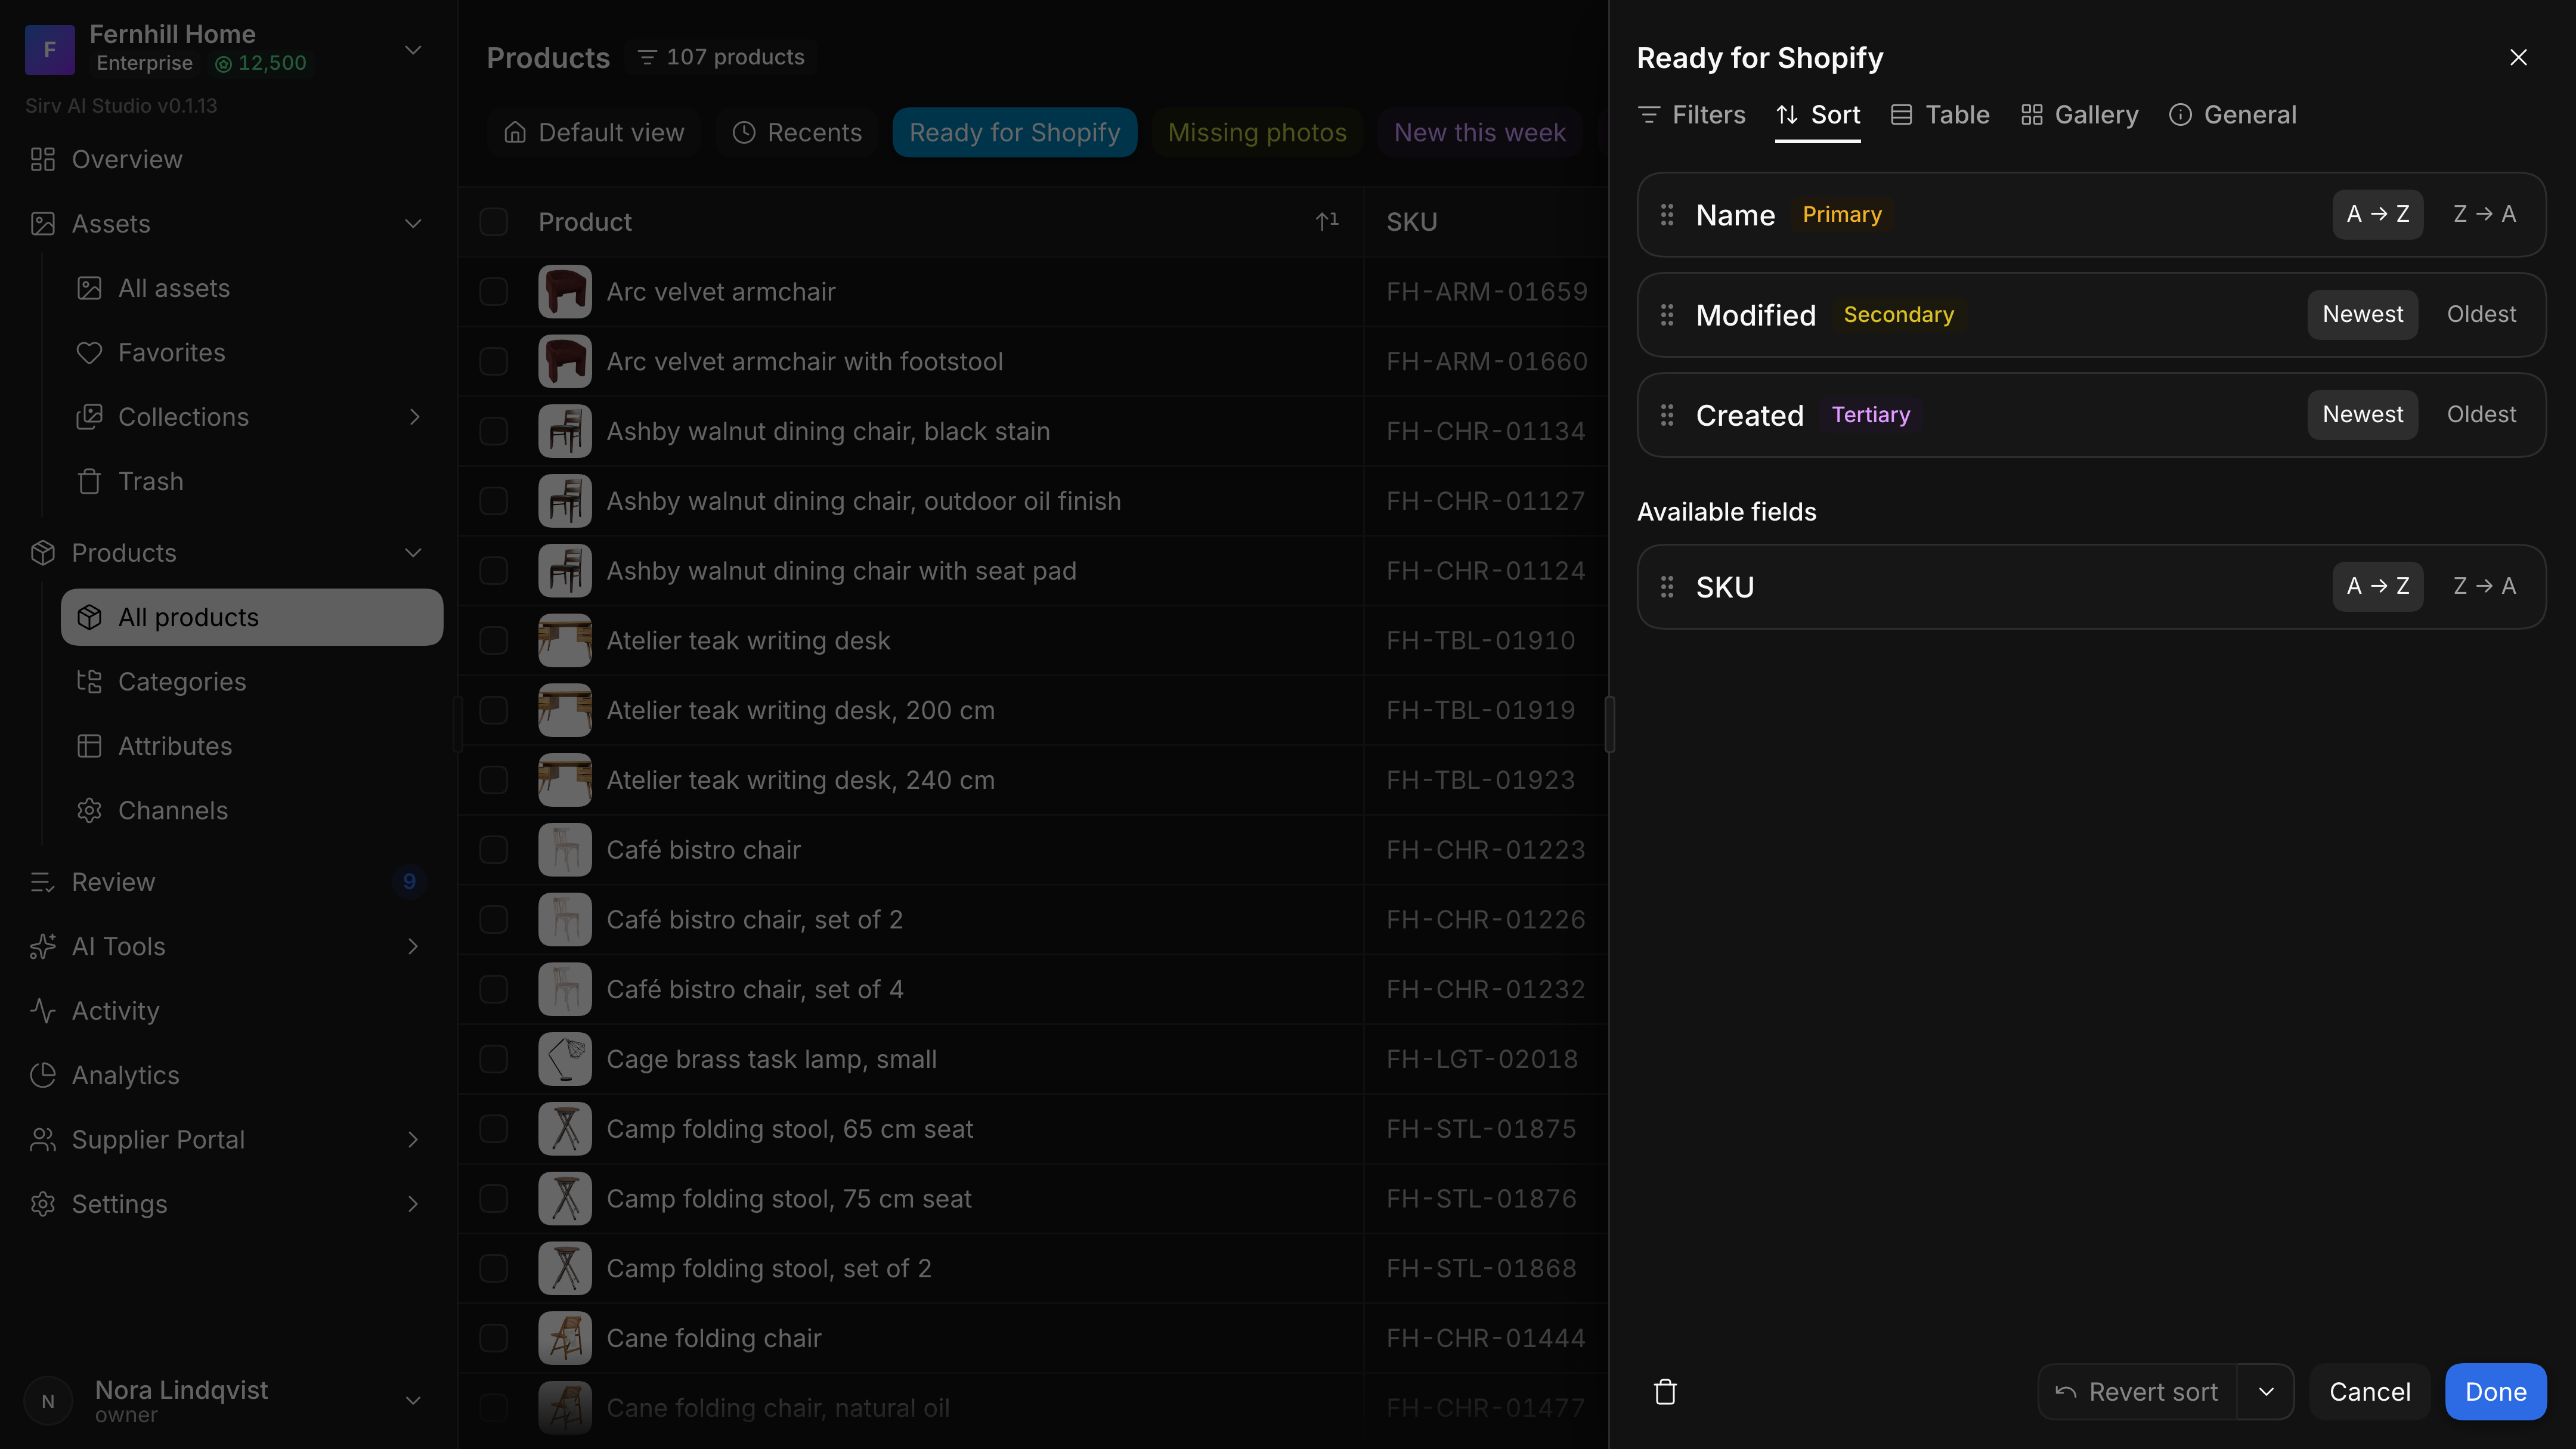Click the Cancel button

pyautogui.click(x=2369, y=1391)
